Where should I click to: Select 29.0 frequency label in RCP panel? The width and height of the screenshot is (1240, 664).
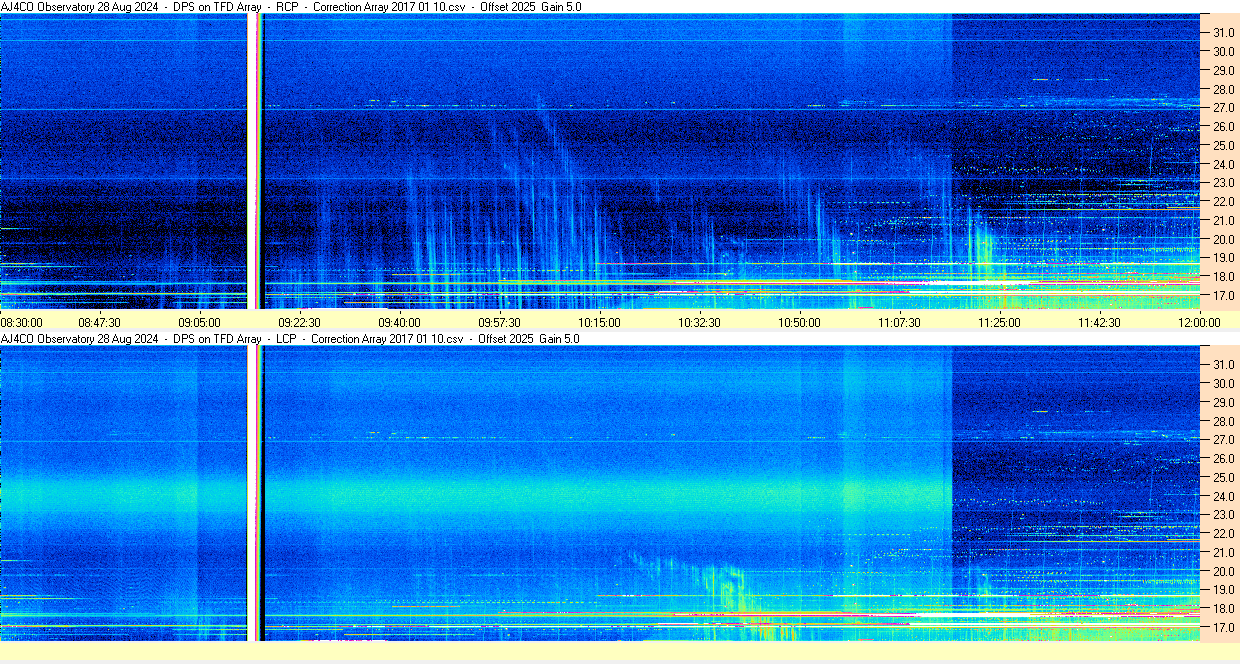1223,71
